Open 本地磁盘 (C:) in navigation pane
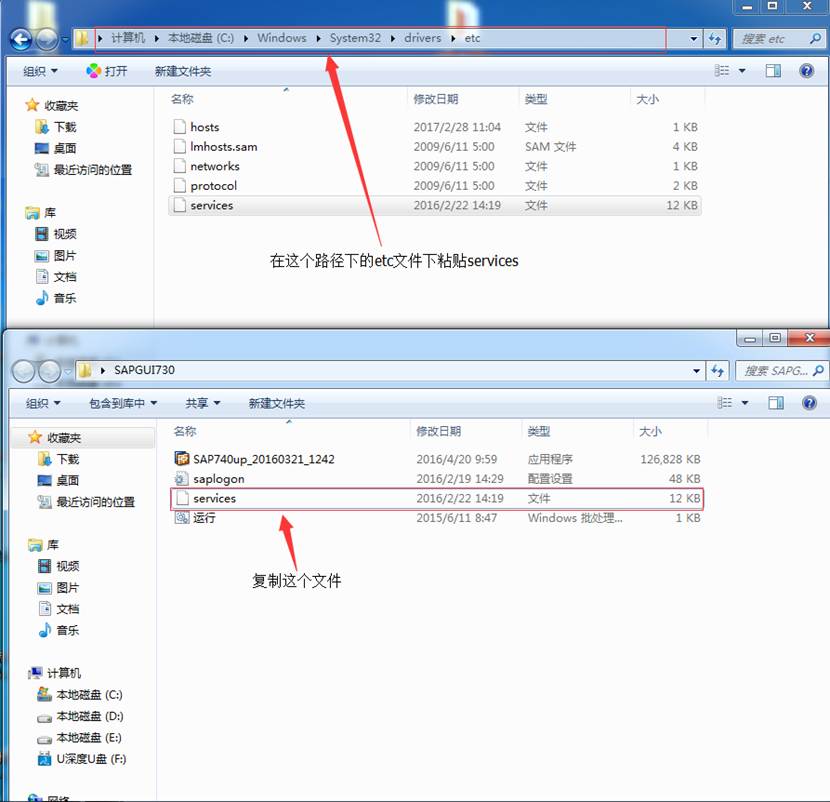 pos(89,695)
